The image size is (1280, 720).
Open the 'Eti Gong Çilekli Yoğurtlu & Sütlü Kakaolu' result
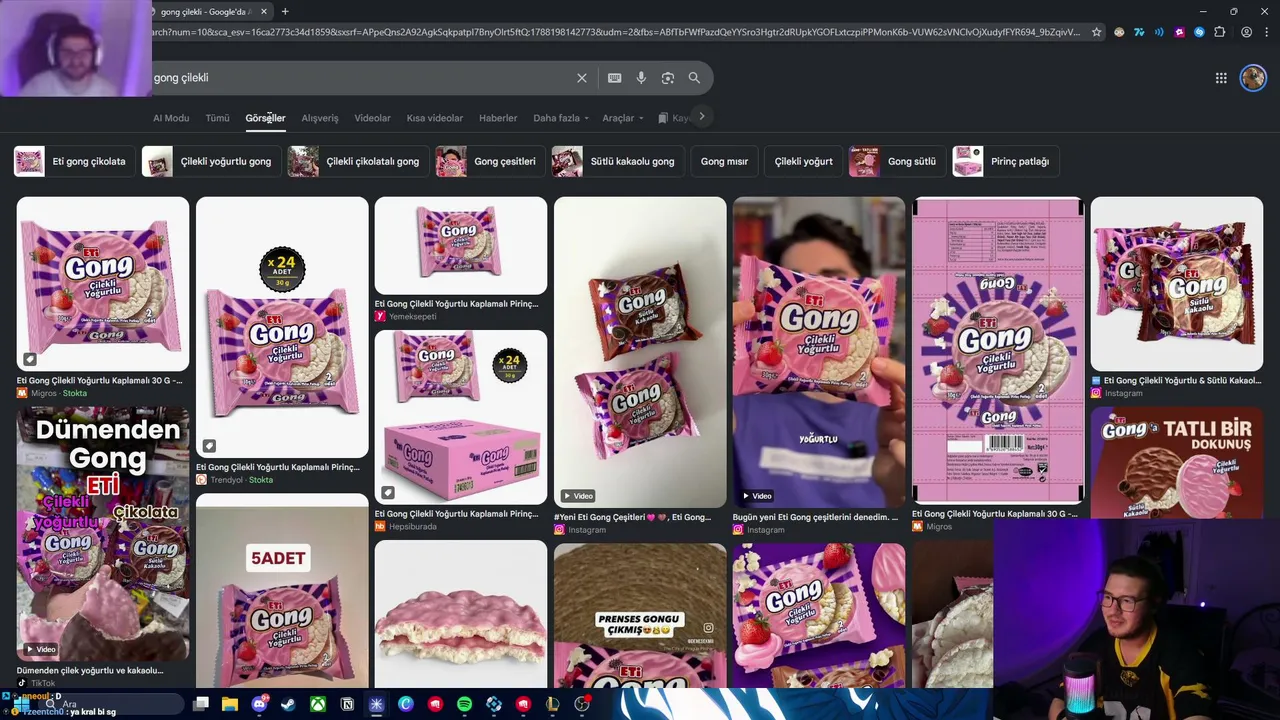[x=1177, y=284]
